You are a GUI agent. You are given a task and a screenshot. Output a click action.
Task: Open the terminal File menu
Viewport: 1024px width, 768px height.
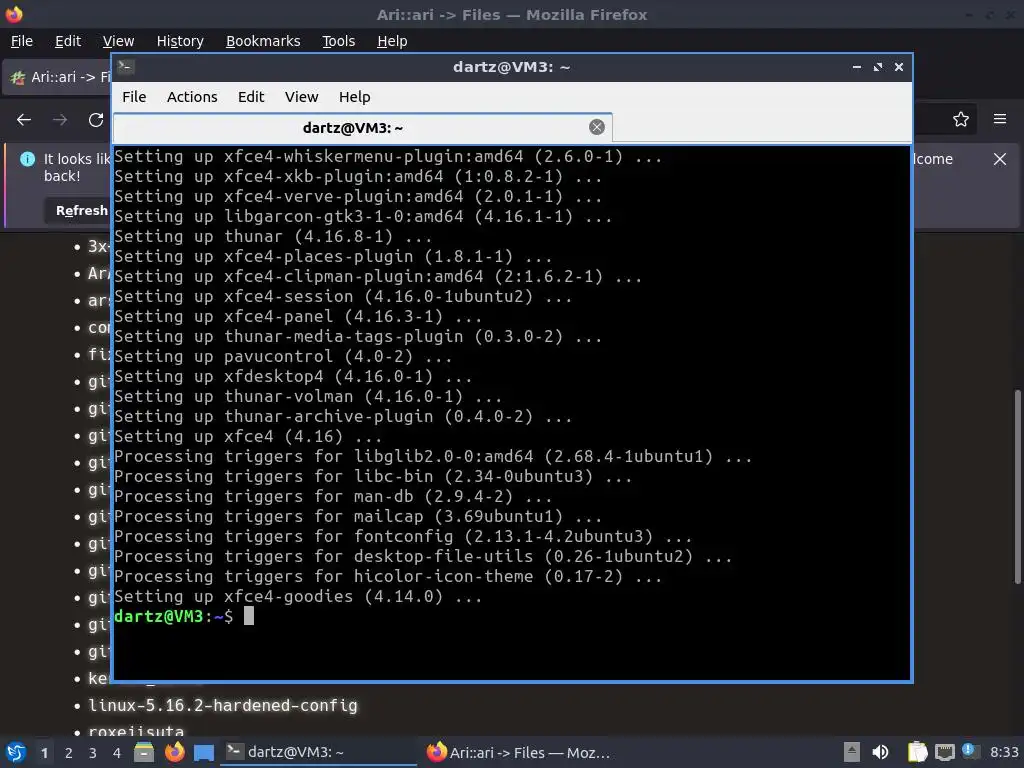click(134, 97)
